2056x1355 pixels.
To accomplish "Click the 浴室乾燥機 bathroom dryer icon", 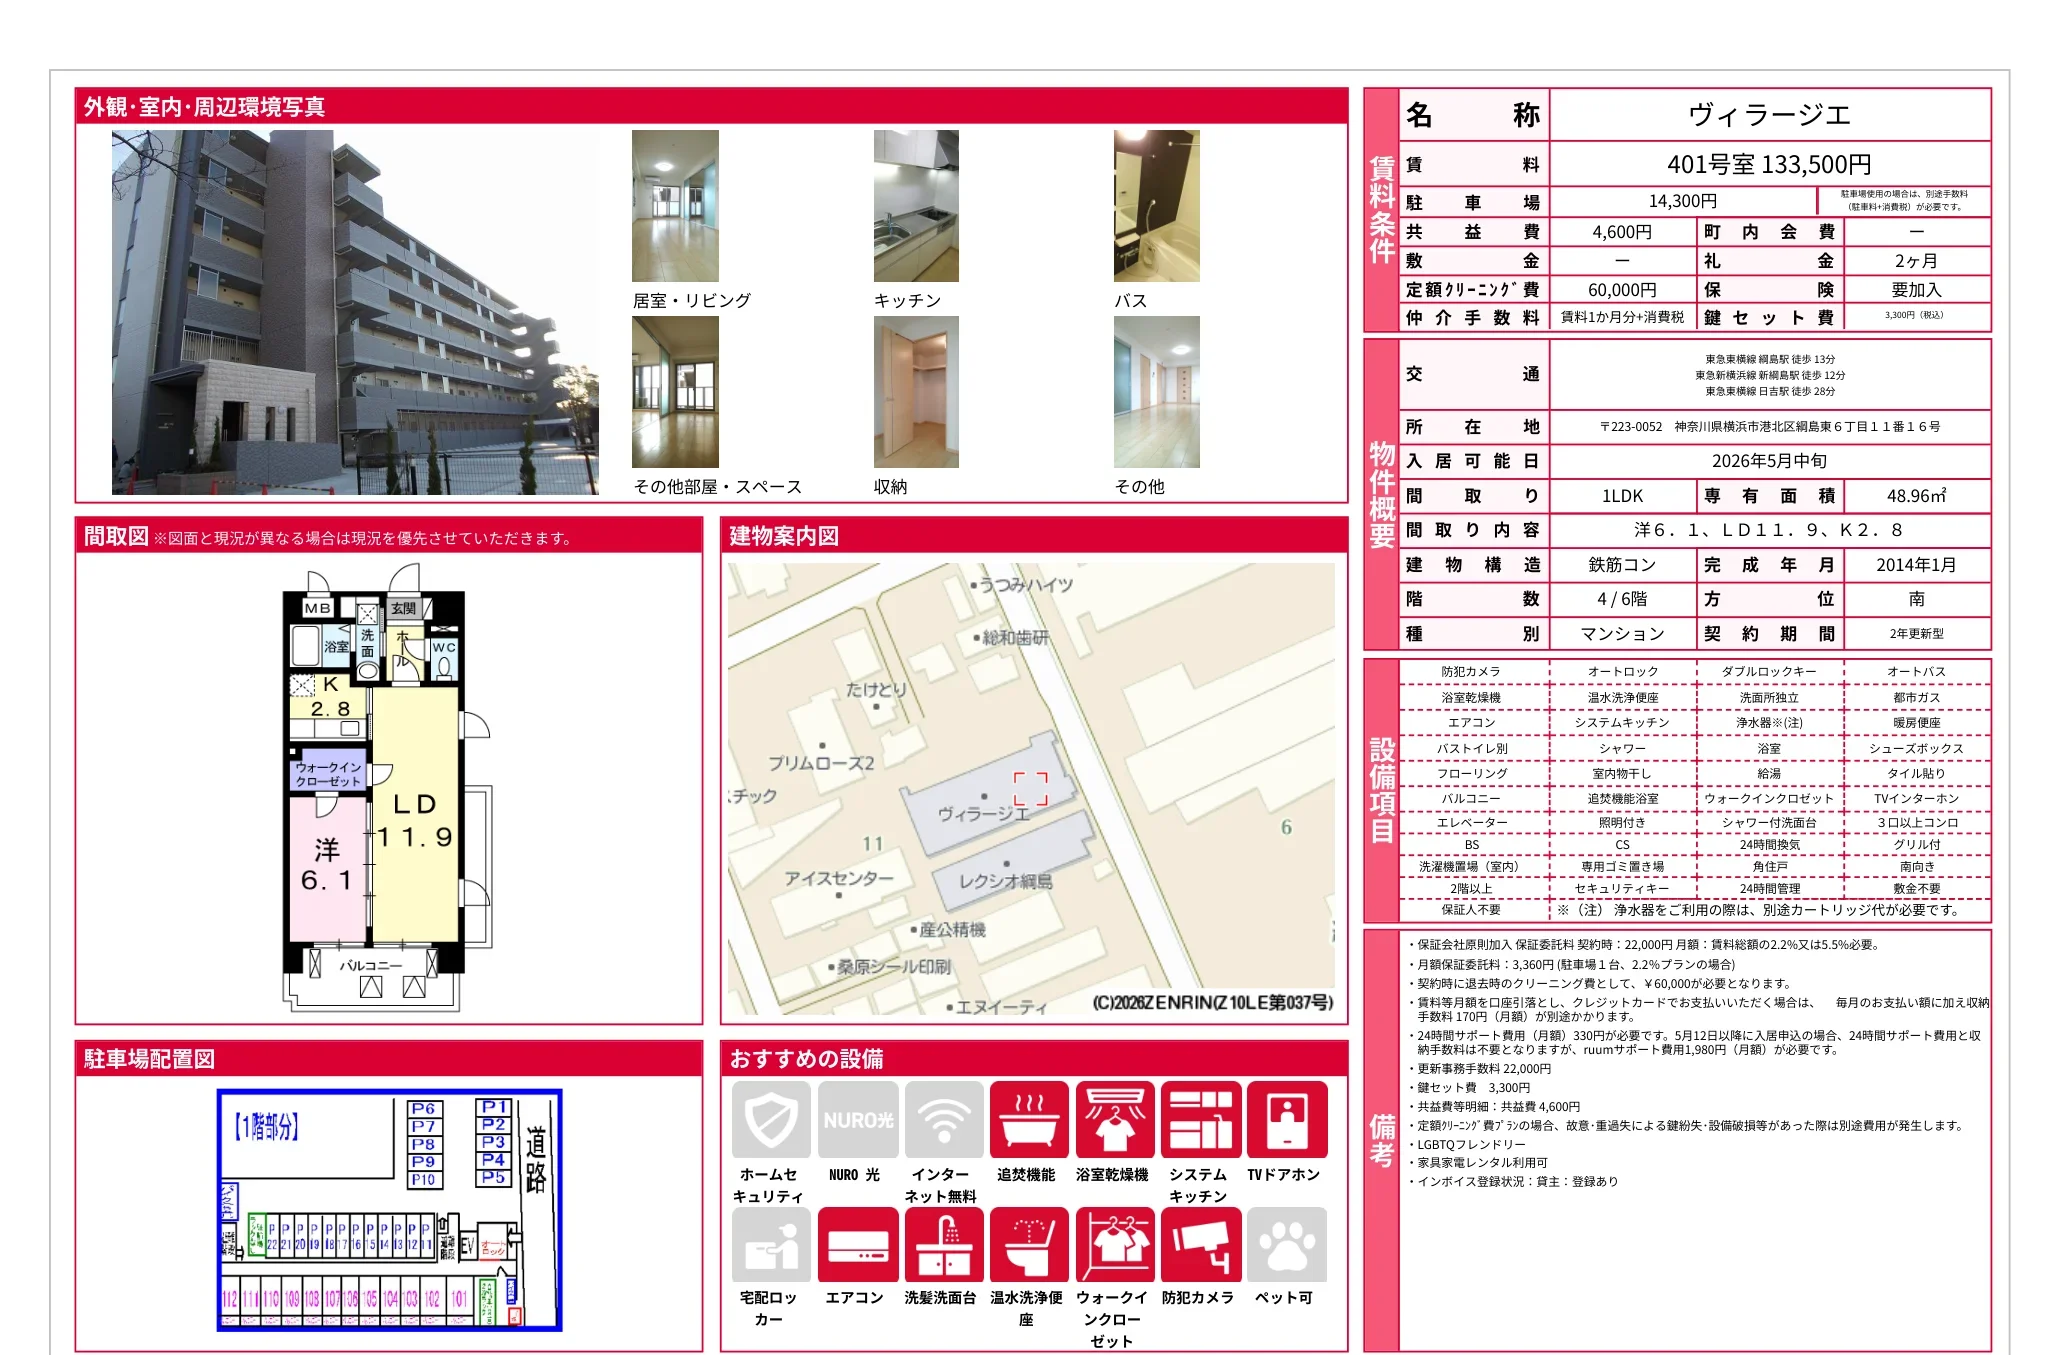I will click(1114, 1118).
